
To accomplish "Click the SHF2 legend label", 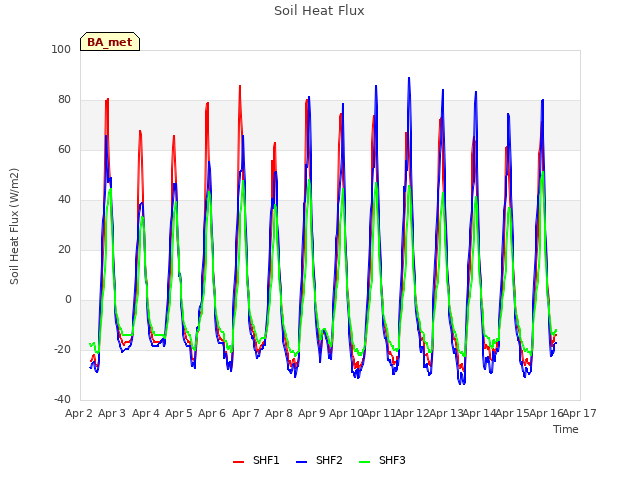I will [329, 460].
